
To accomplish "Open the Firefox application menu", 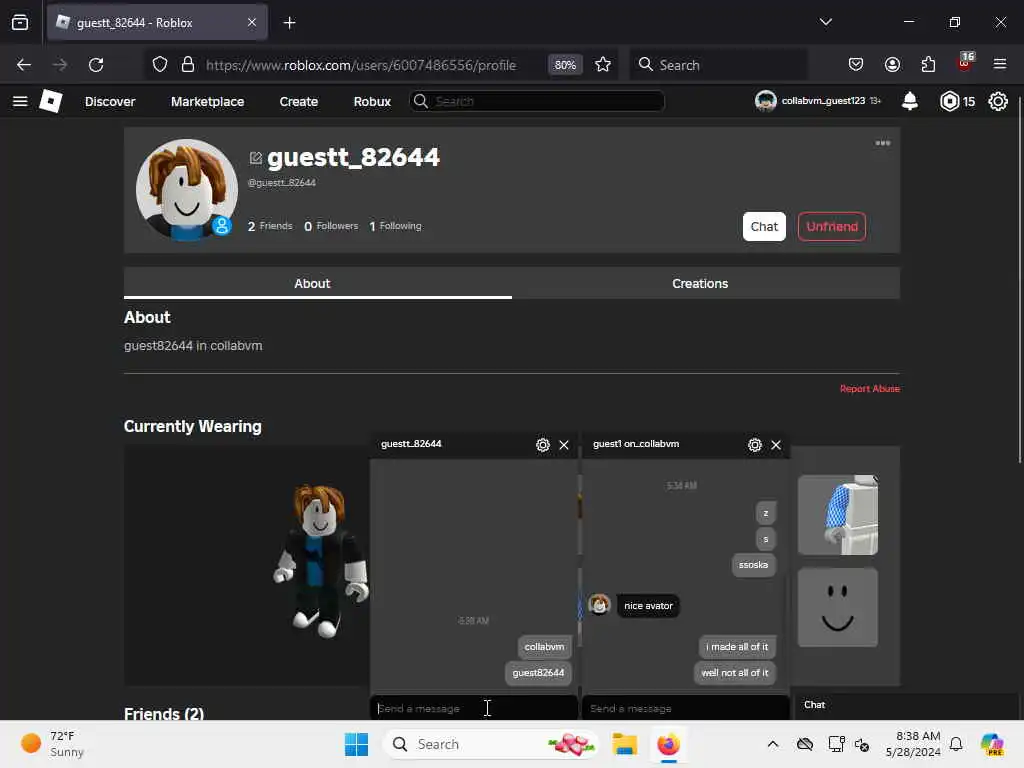I will click(x=1000, y=65).
